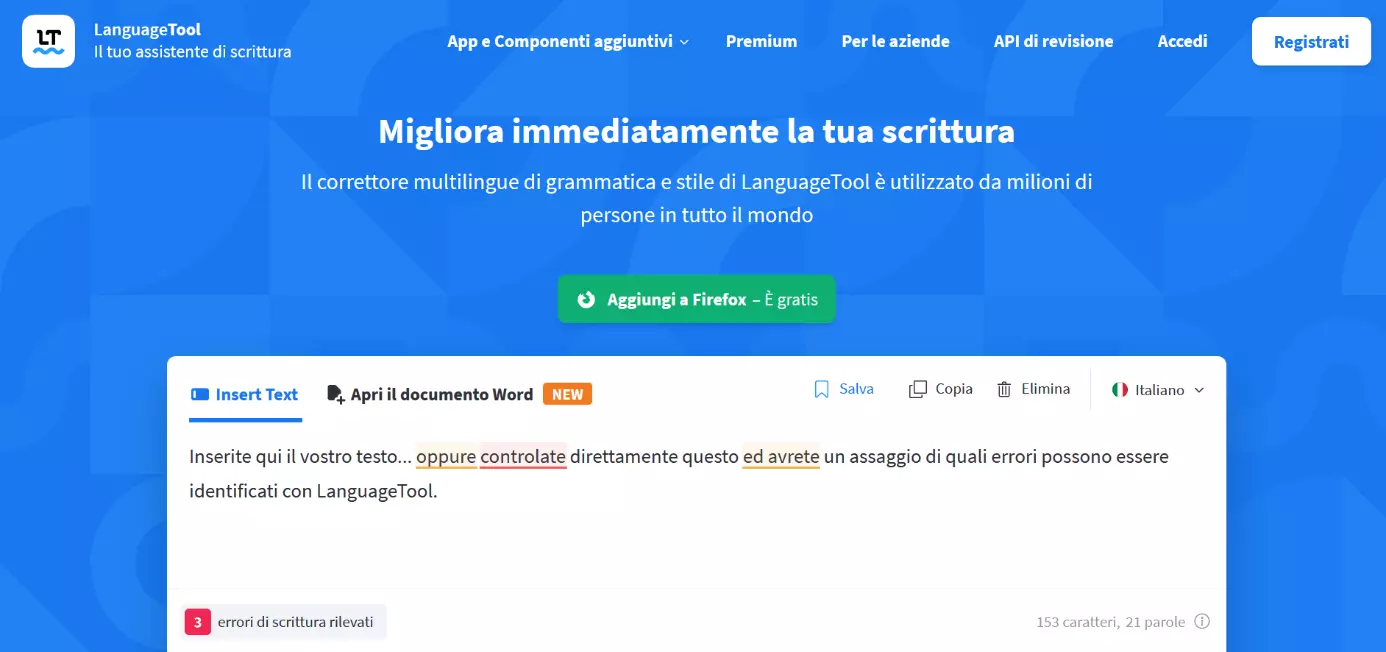Click the Copia copy icon
Image resolution: width=1386 pixels, height=652 pixels.
[917, 389]
